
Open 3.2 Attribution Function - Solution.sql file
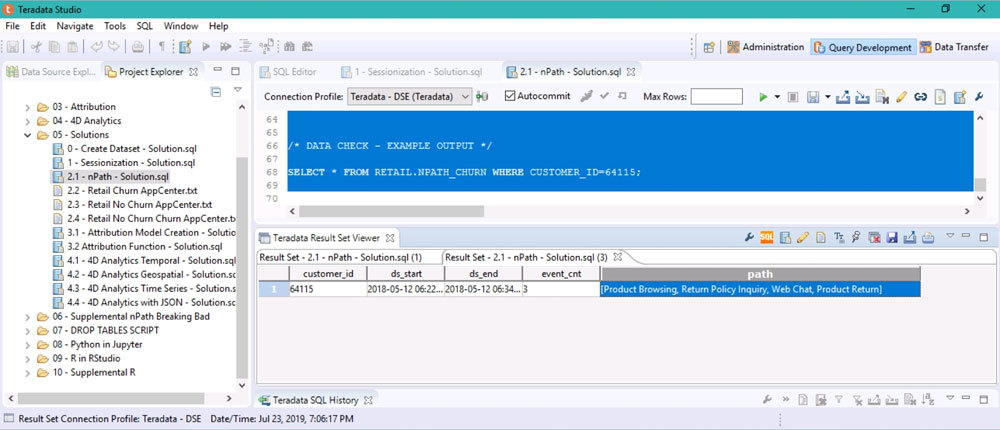pyautogui.click(x=144, y=246)
